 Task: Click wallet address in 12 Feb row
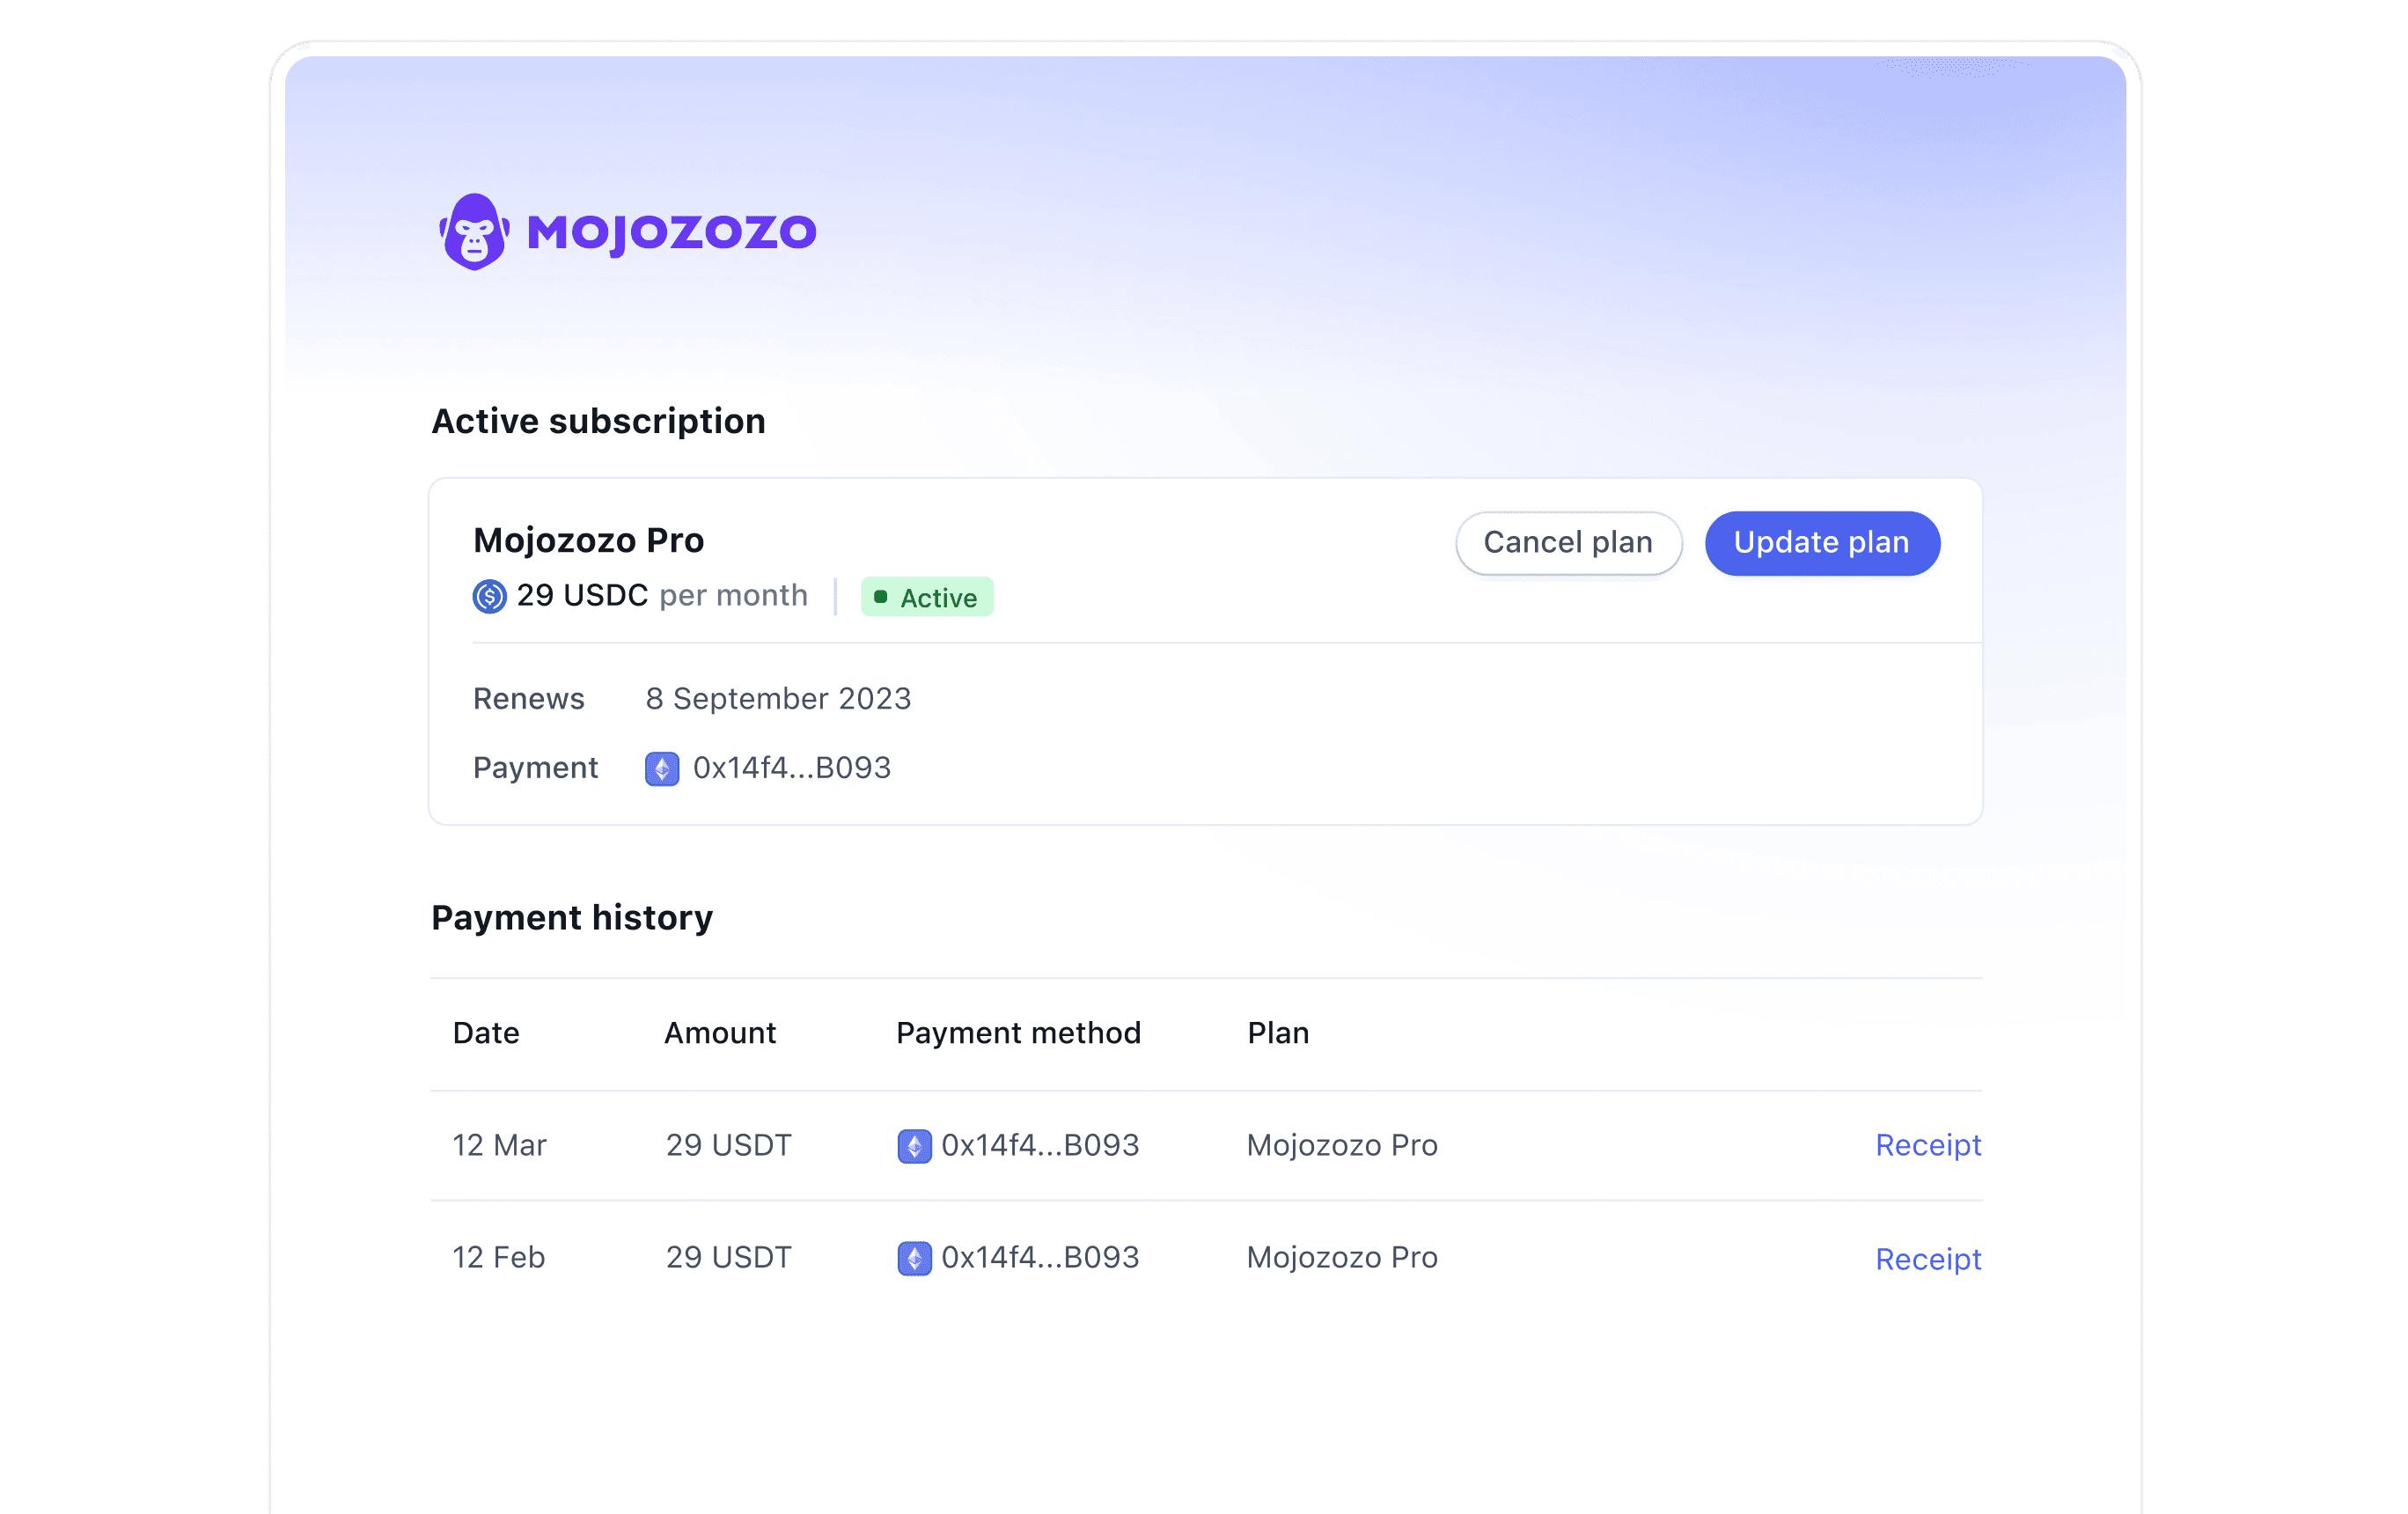[1040, 1258]
